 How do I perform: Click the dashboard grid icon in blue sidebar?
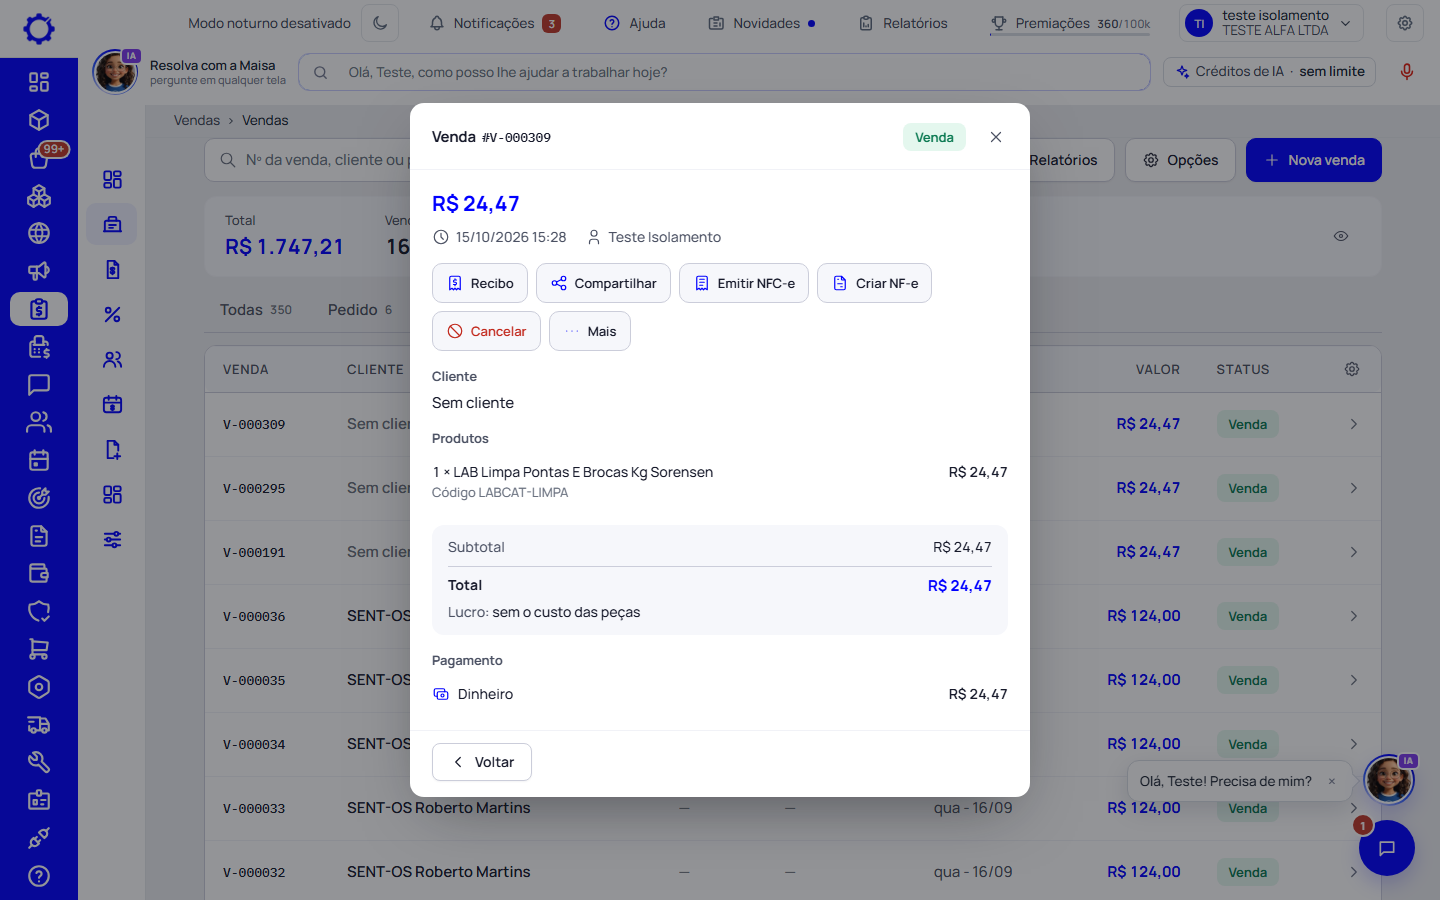pyautogui.click(x=39, y=82)
